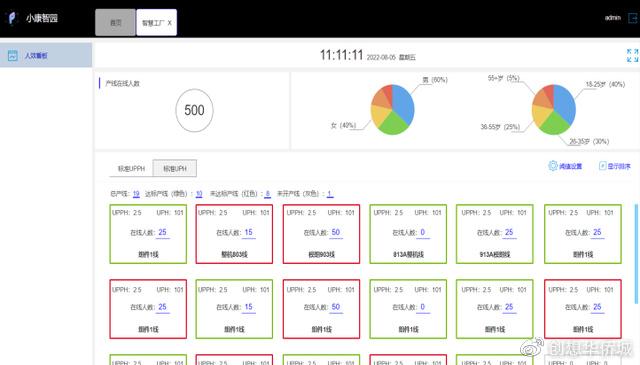Click the display sort icon
The height and width of the screenshot is (365, 640).
602,166
